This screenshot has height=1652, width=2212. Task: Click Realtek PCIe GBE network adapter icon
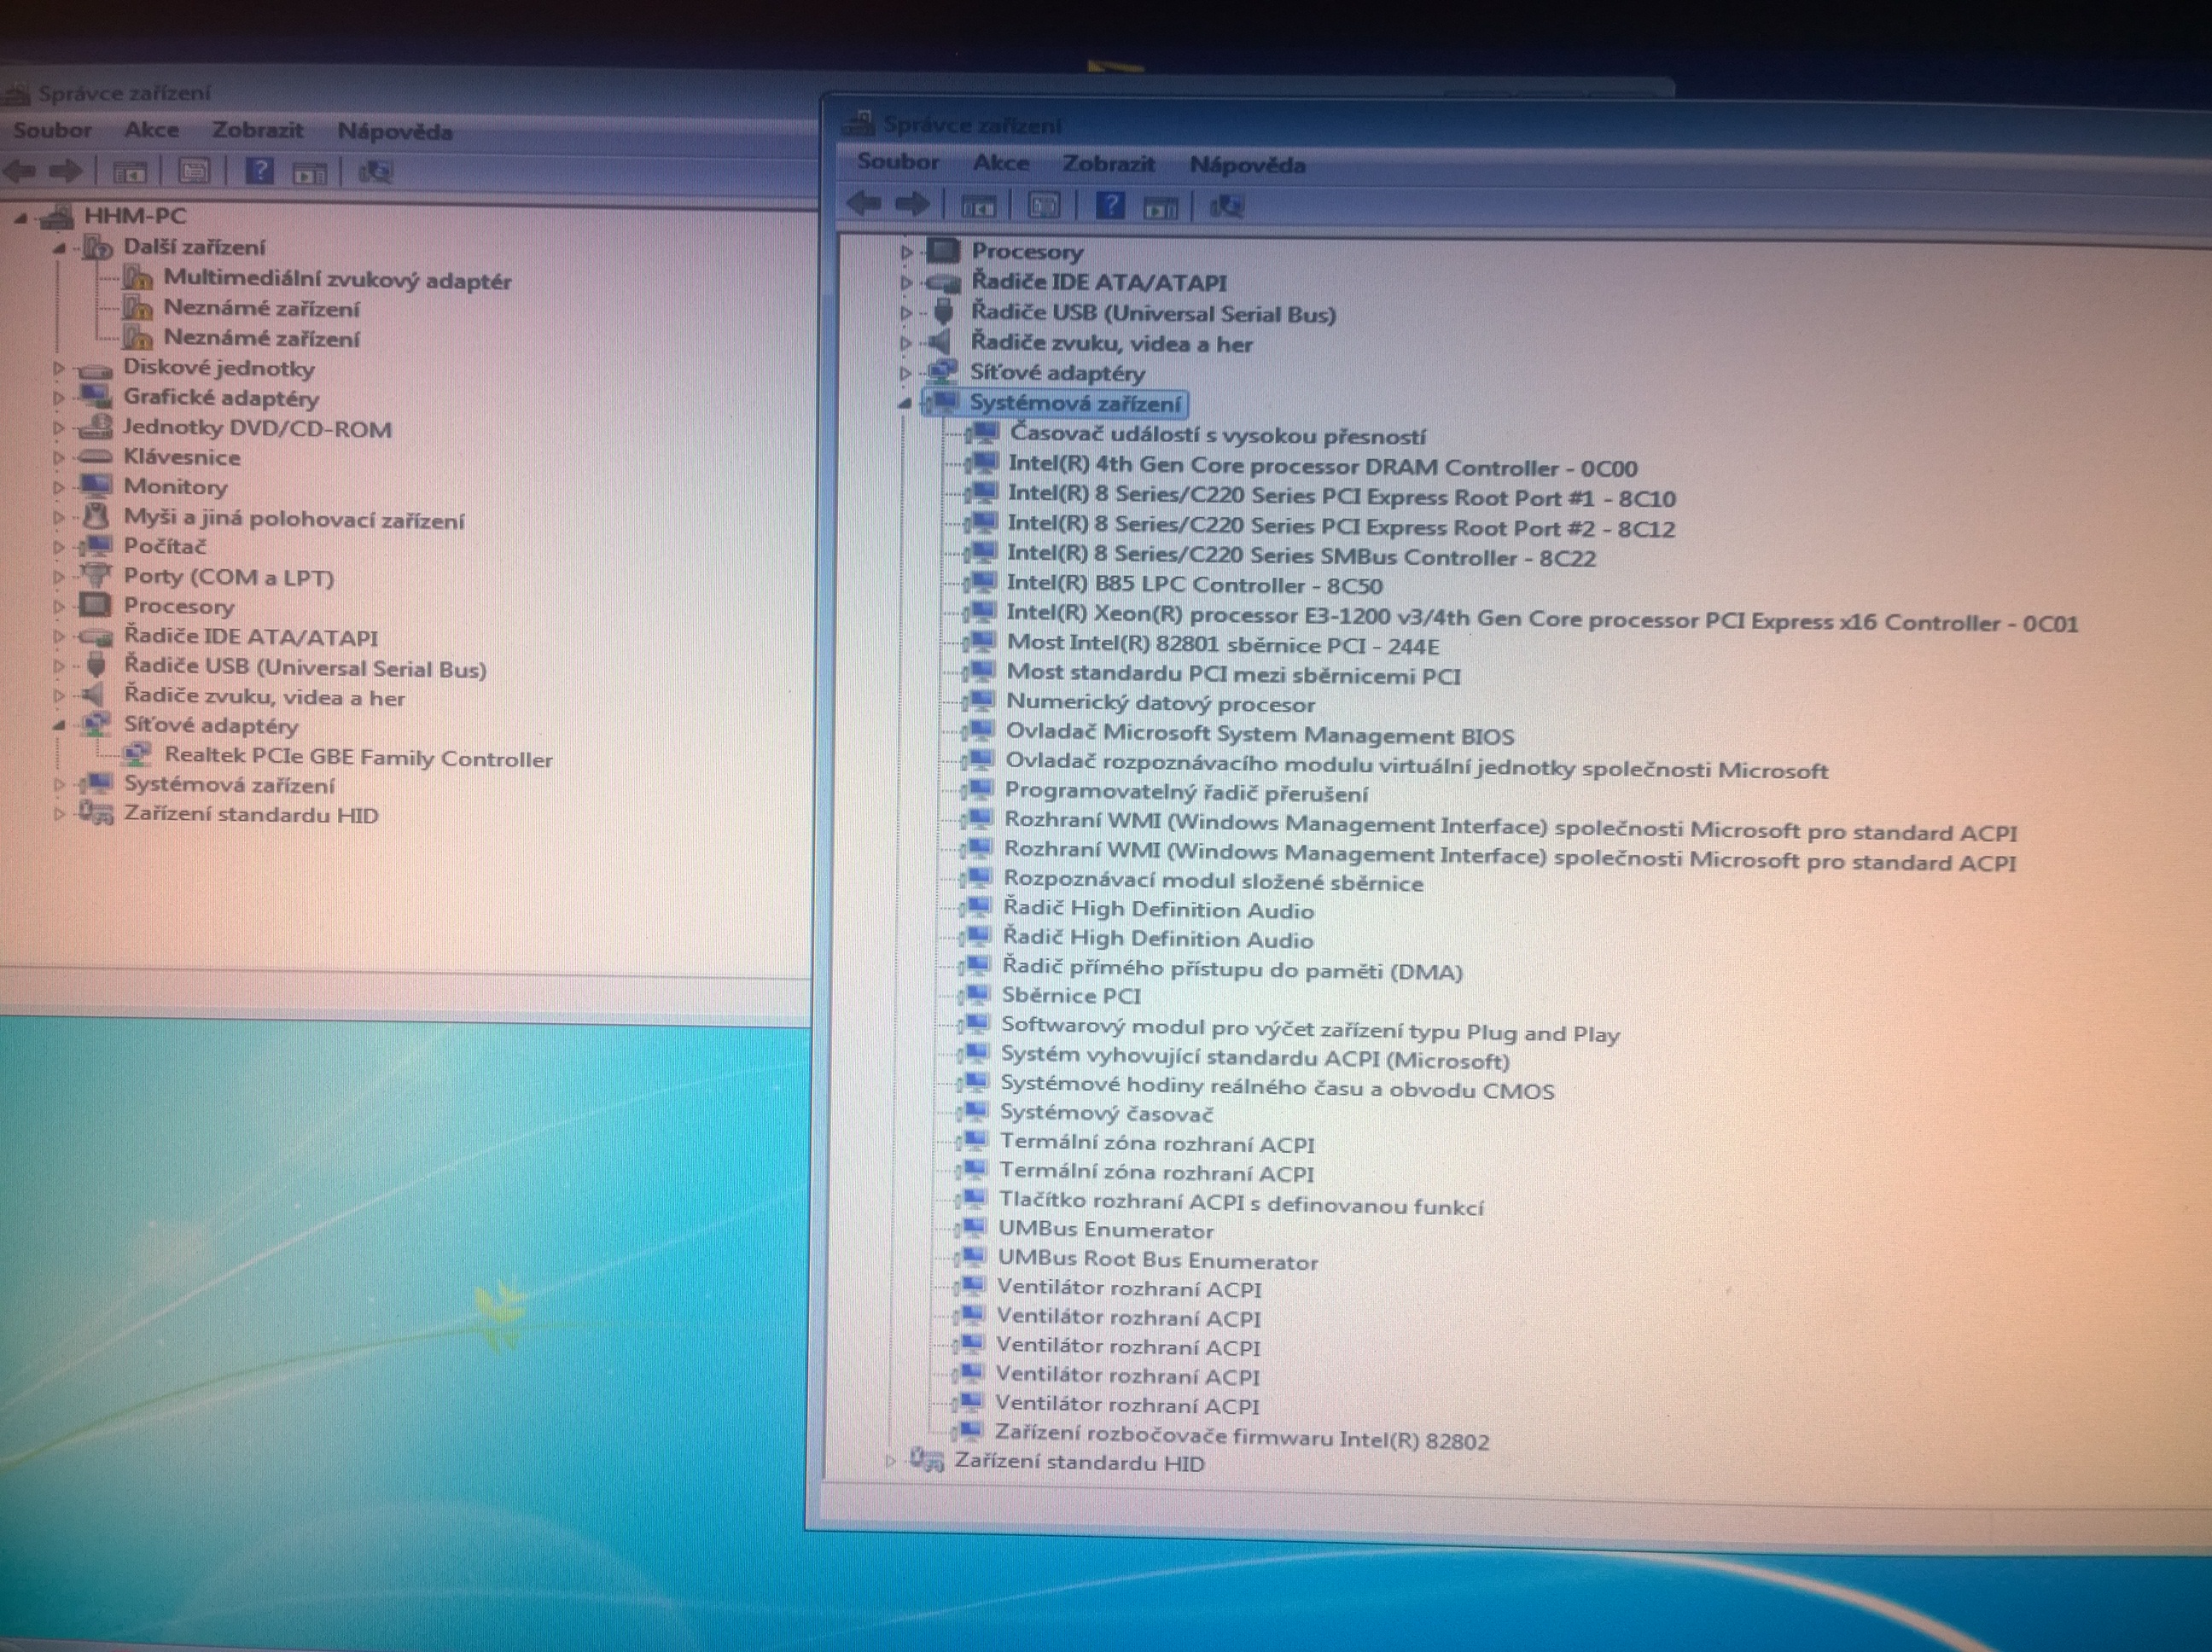(x=136, y=756)
